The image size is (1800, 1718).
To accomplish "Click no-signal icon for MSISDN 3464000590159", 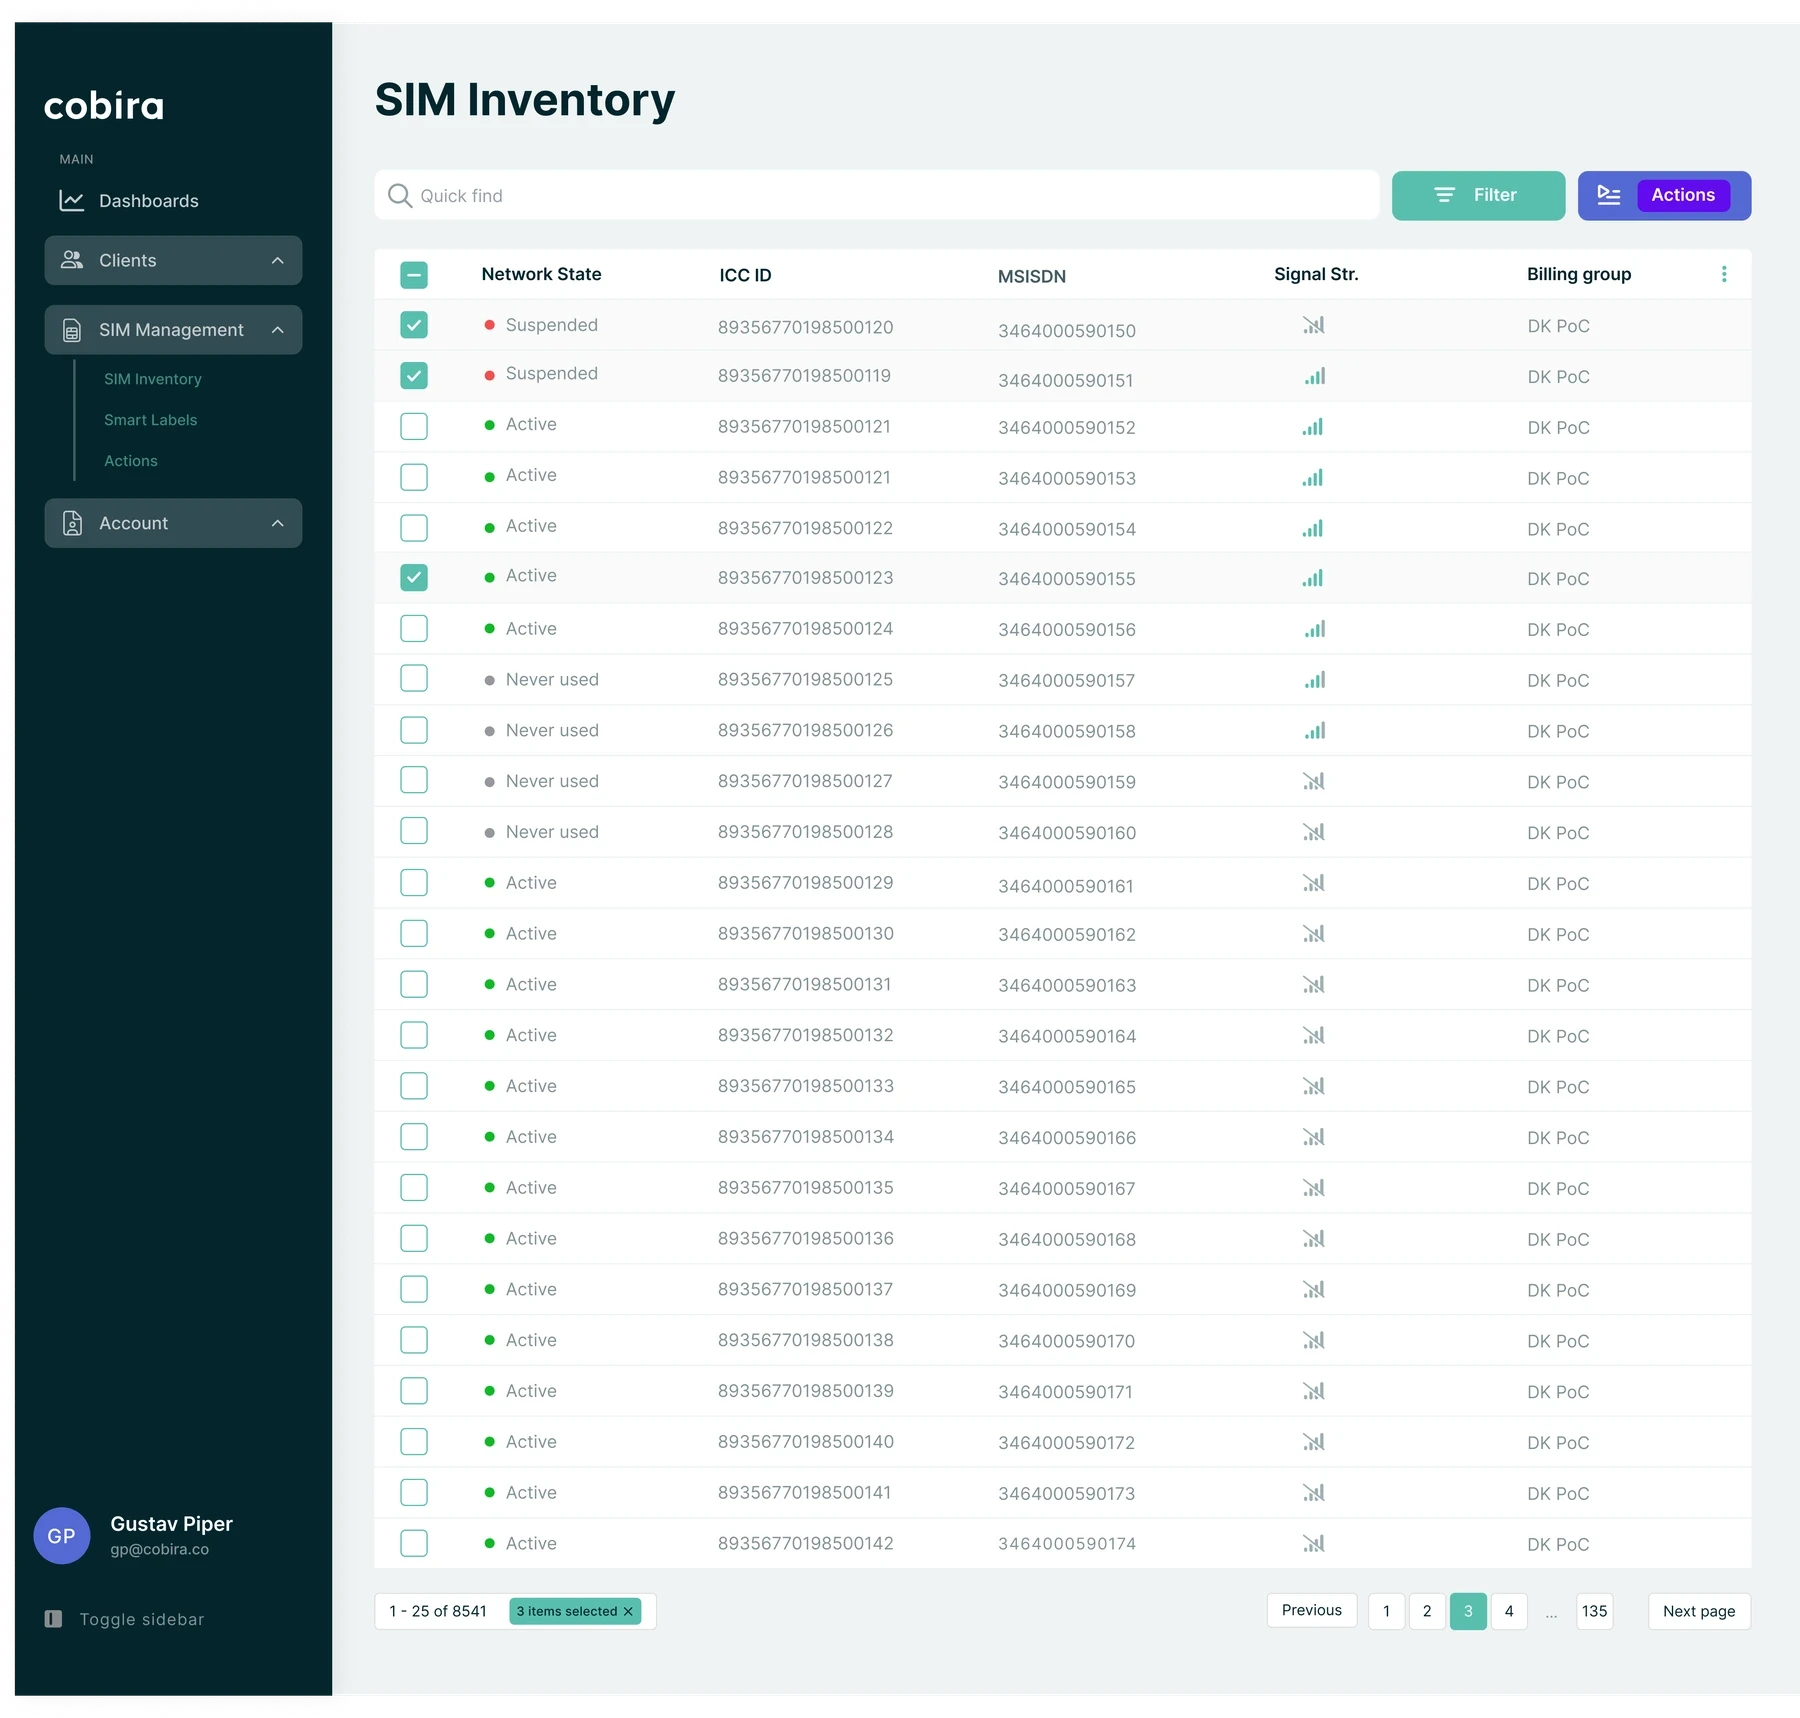I will [x=1313, y=781].
